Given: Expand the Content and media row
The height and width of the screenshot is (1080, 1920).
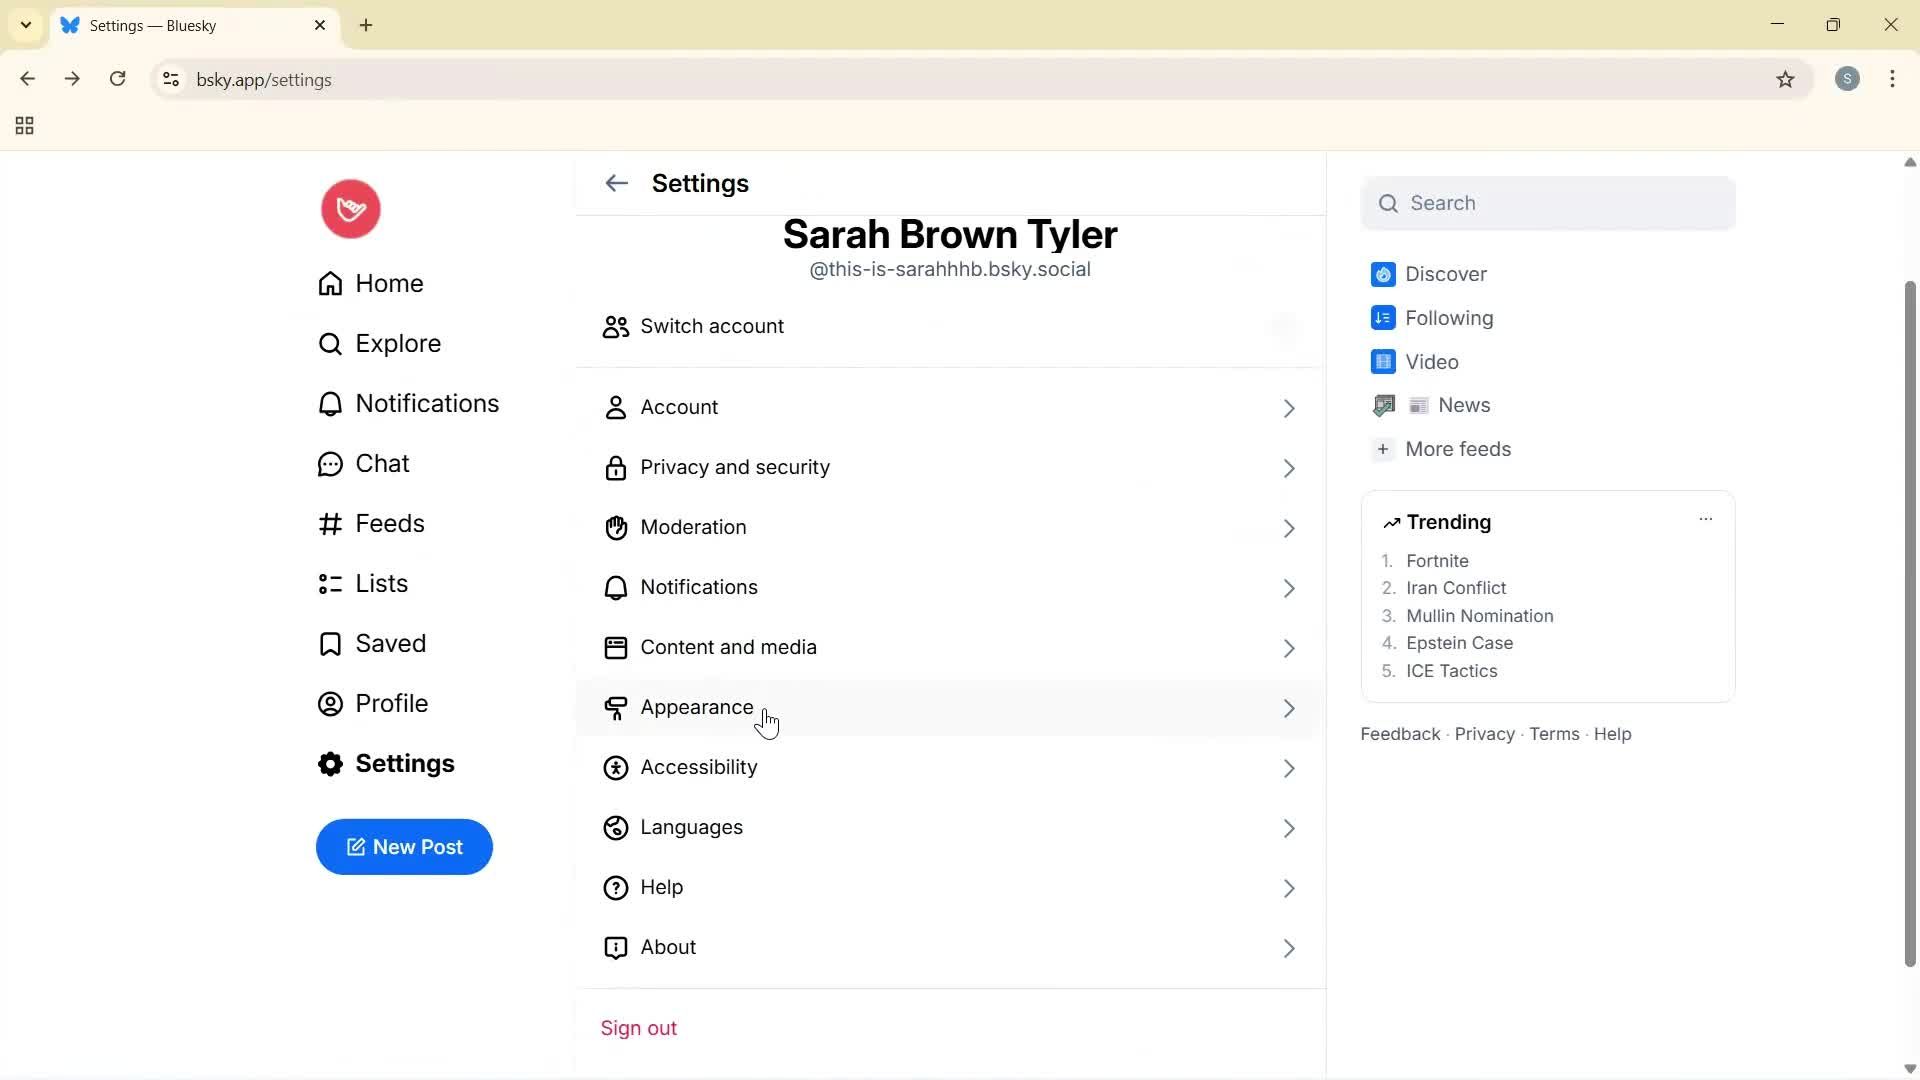Looking at the screenshot, I should click(x=1289, y=648).
